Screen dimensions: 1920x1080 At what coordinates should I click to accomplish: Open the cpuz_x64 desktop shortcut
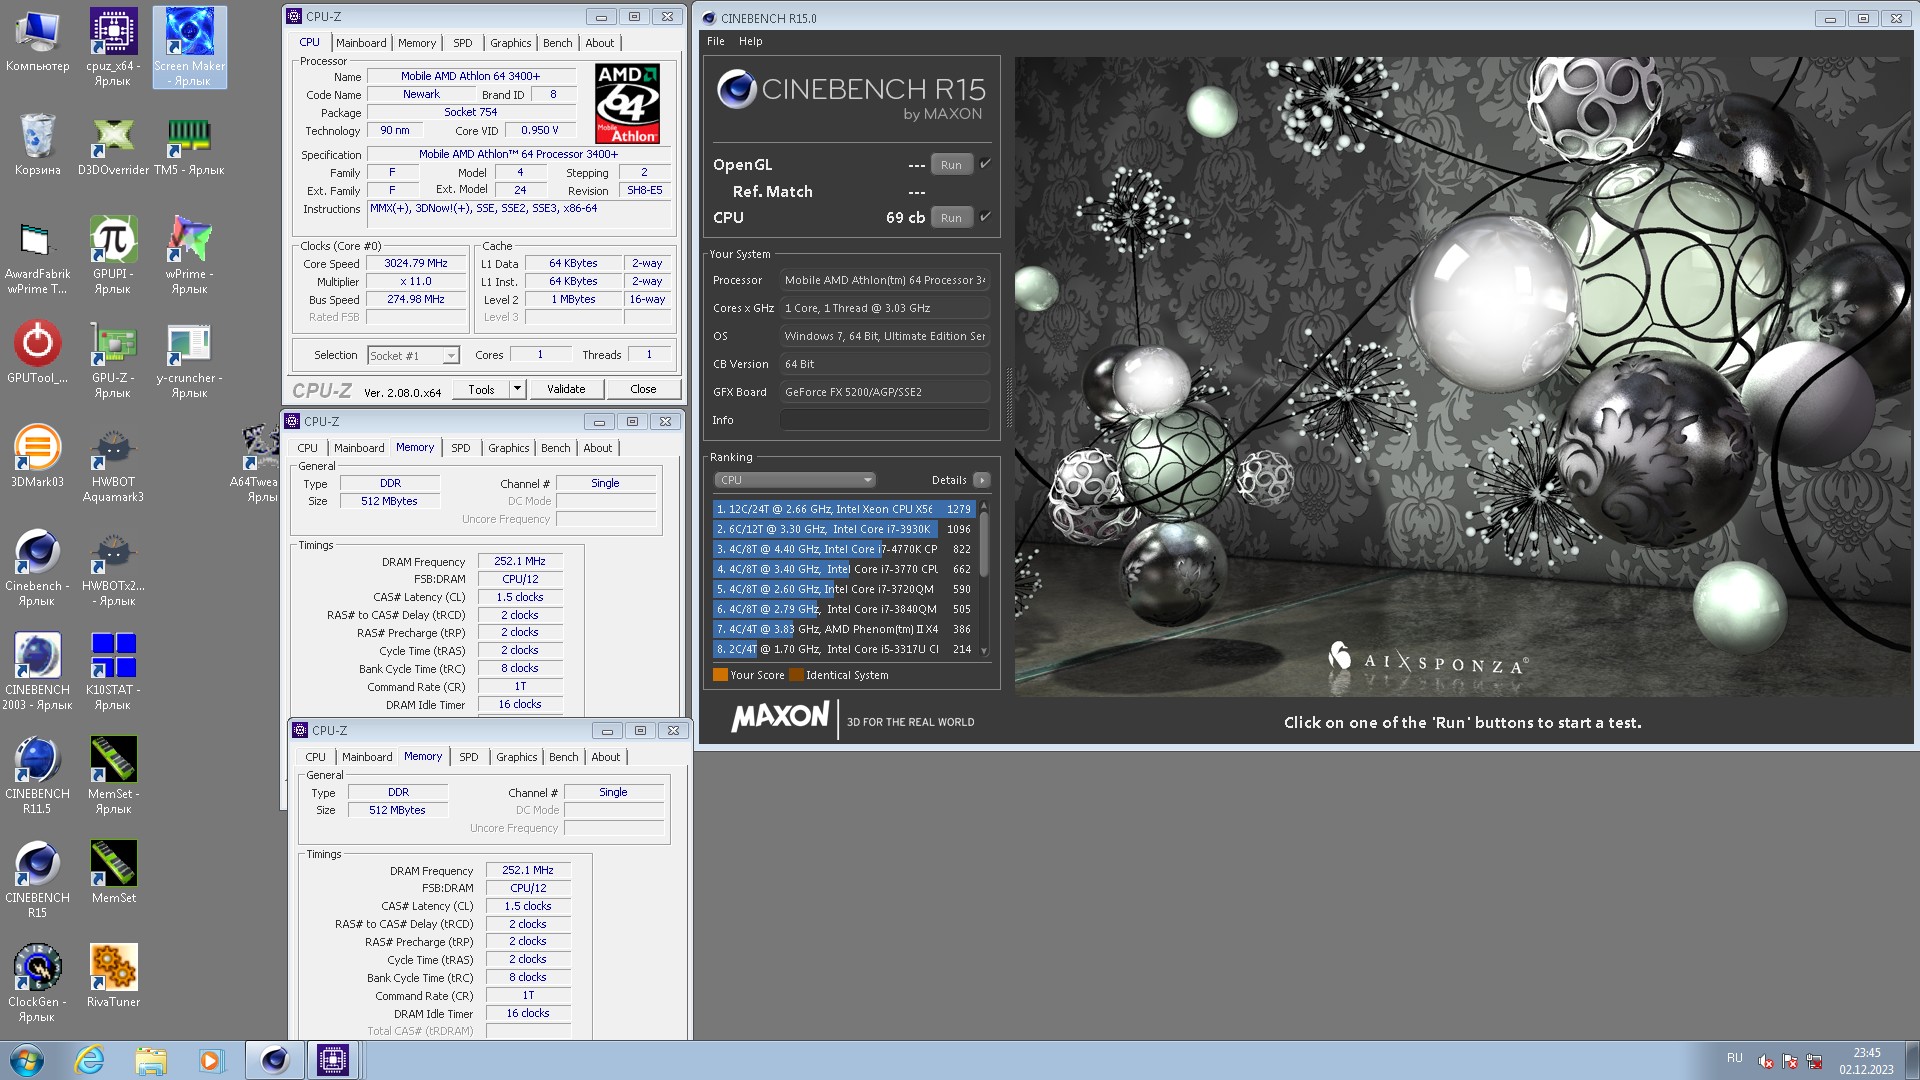click(113, 47)
